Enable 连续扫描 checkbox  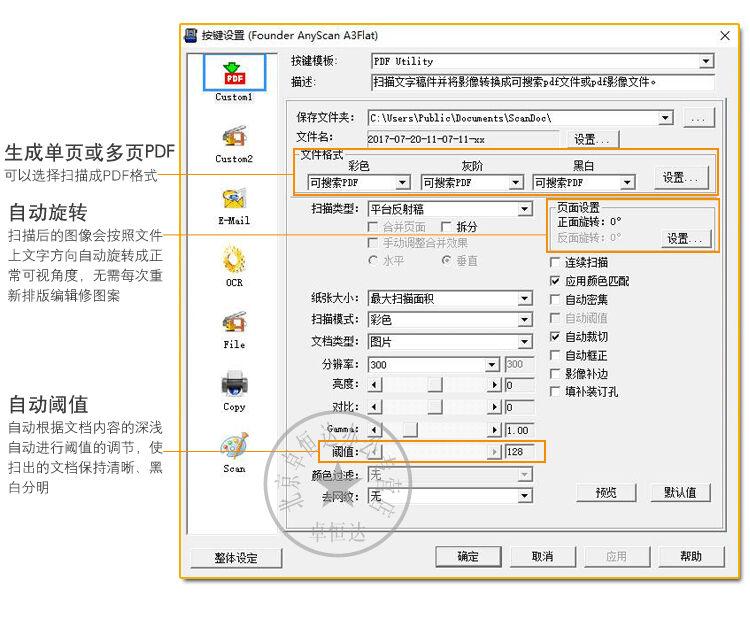pos(555,262)
